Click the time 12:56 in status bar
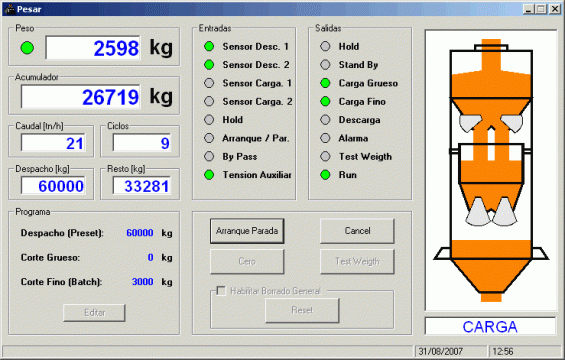Image resolution: width=565 pixels, height=360 pixels. point(503,351)
